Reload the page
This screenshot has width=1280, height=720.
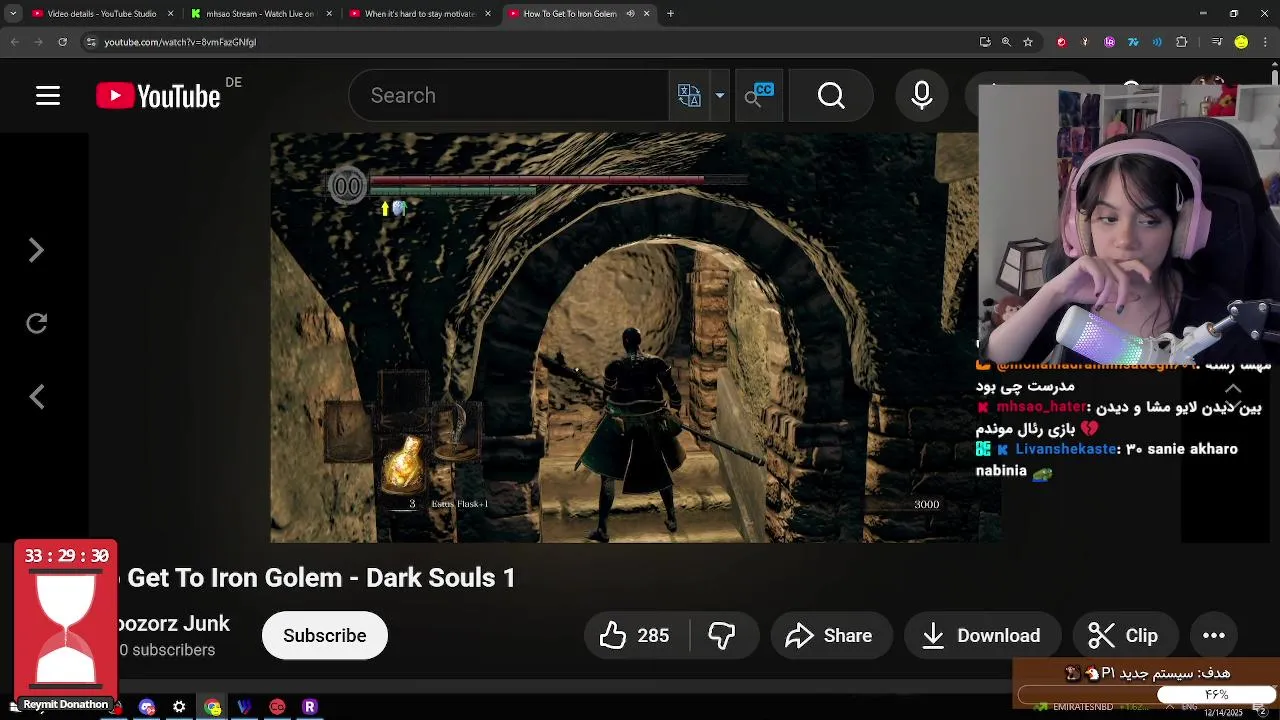(62, 42)
